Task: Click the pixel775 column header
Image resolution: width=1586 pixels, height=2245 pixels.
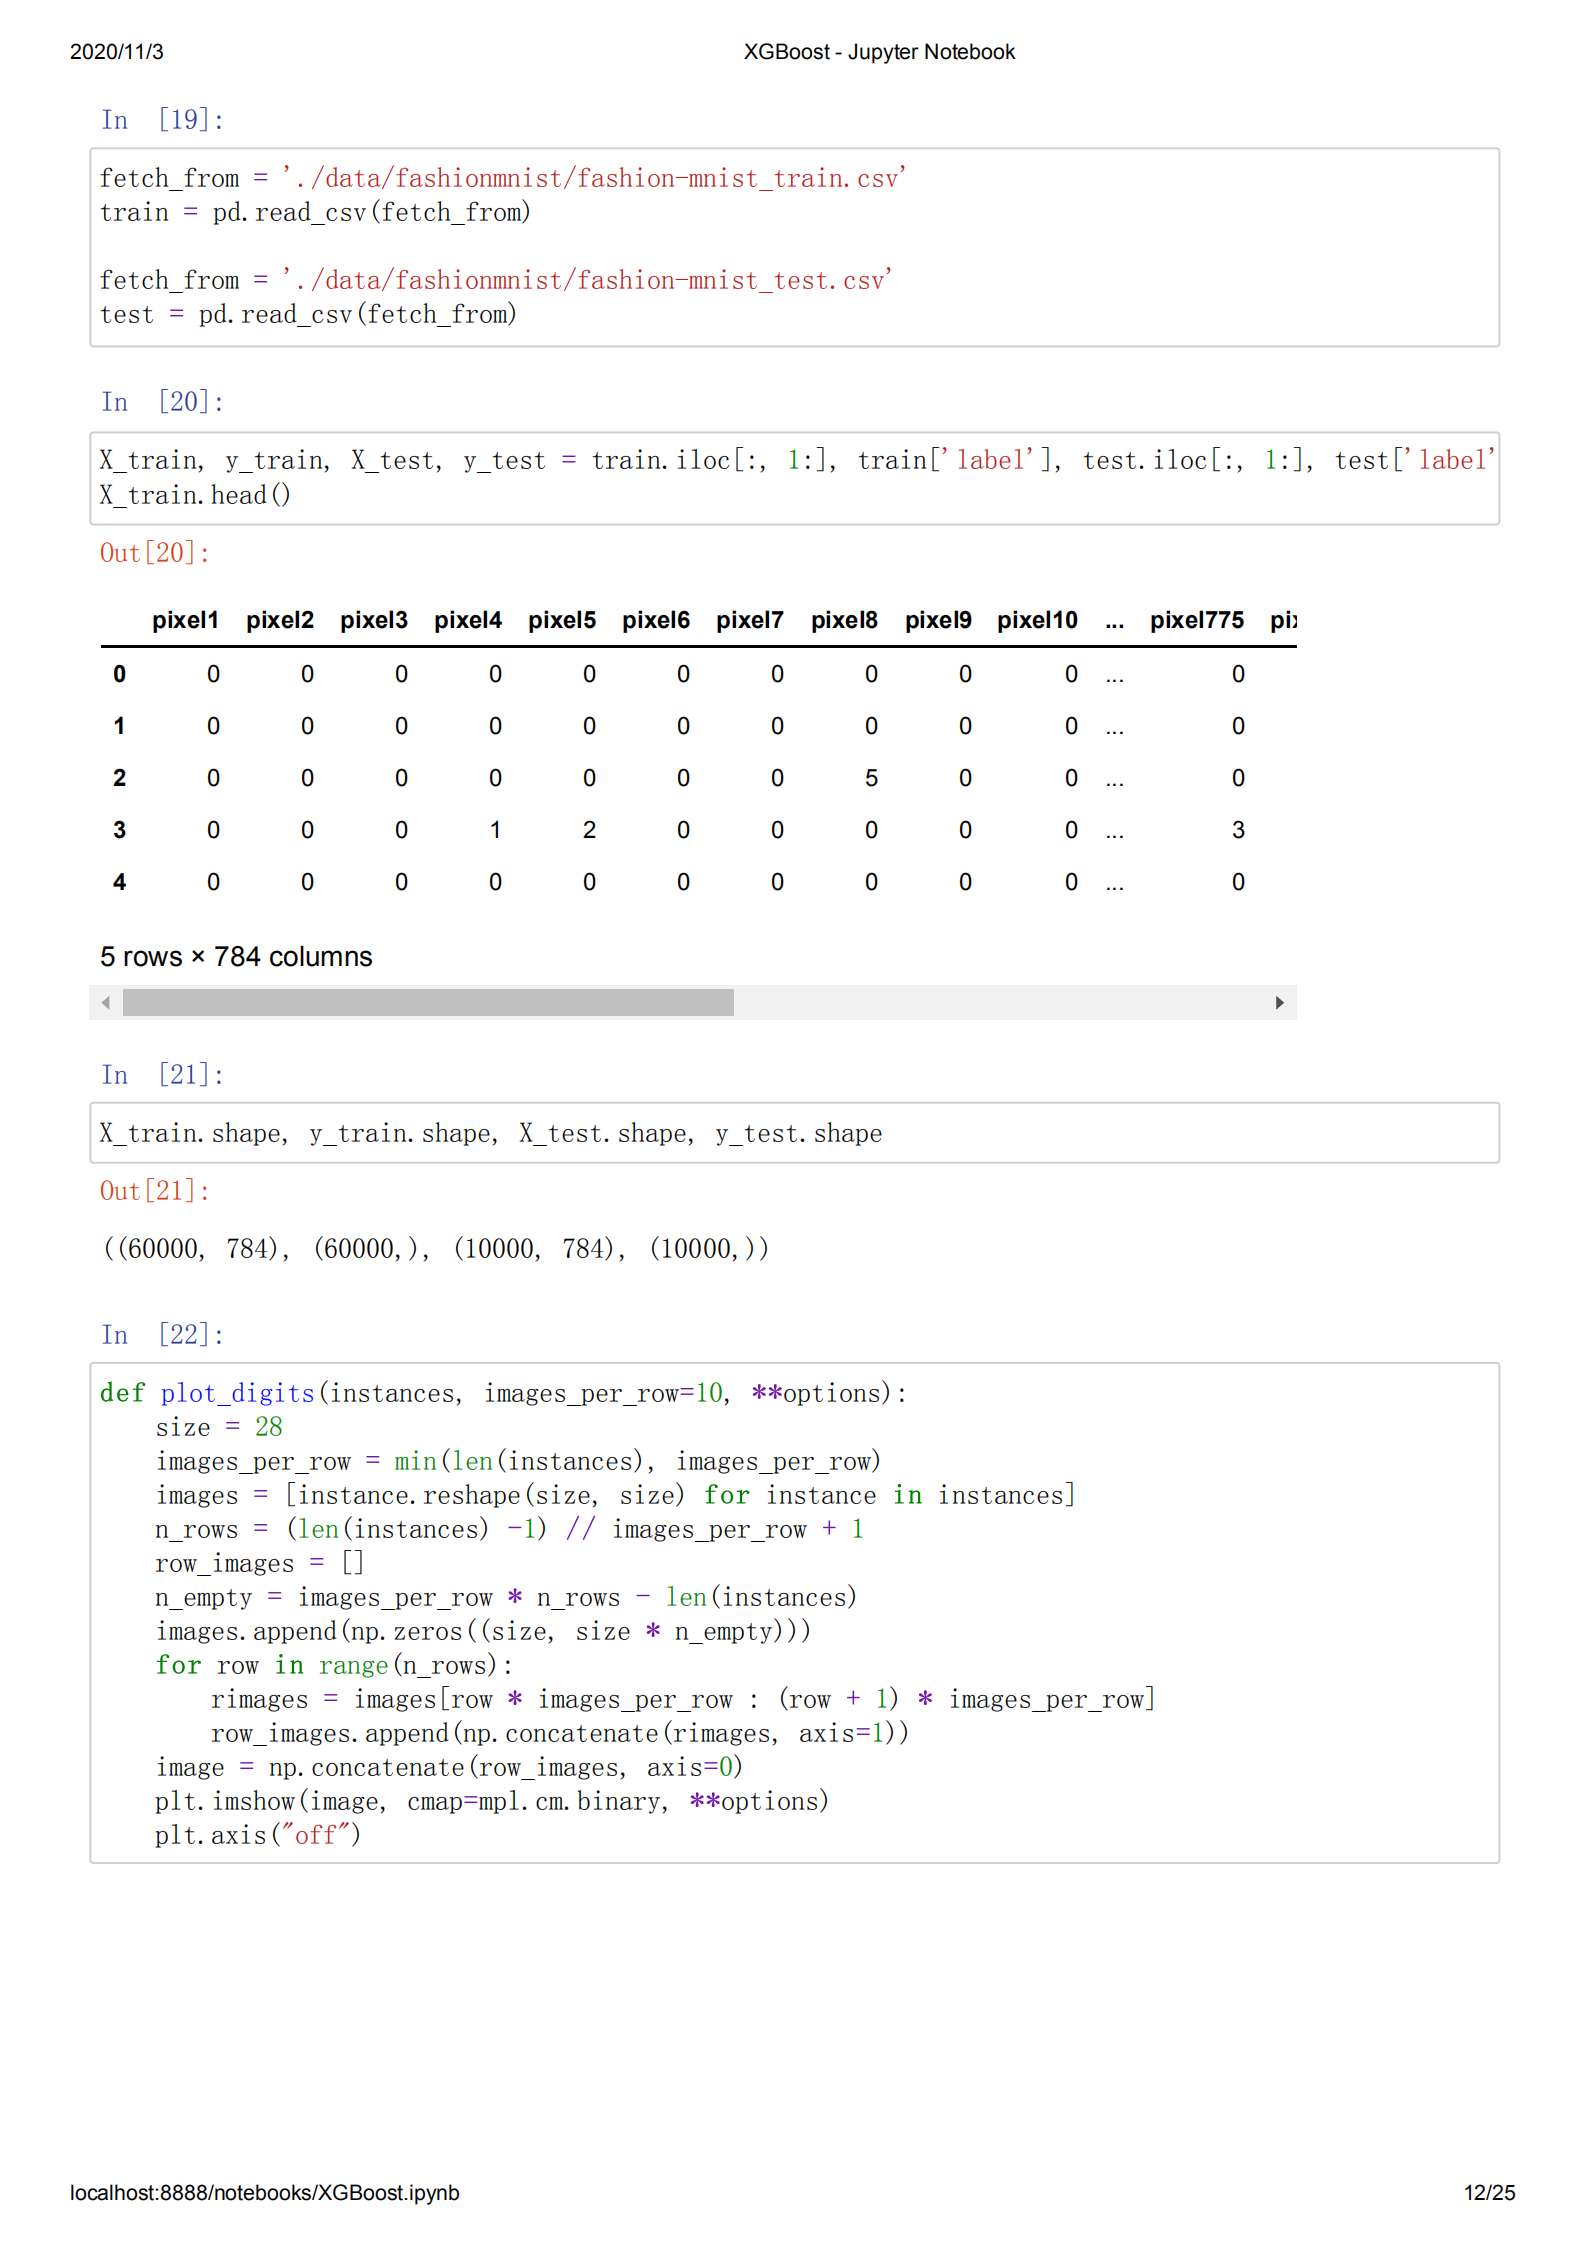Action: pyautogui.click(x=1197, y=620)
